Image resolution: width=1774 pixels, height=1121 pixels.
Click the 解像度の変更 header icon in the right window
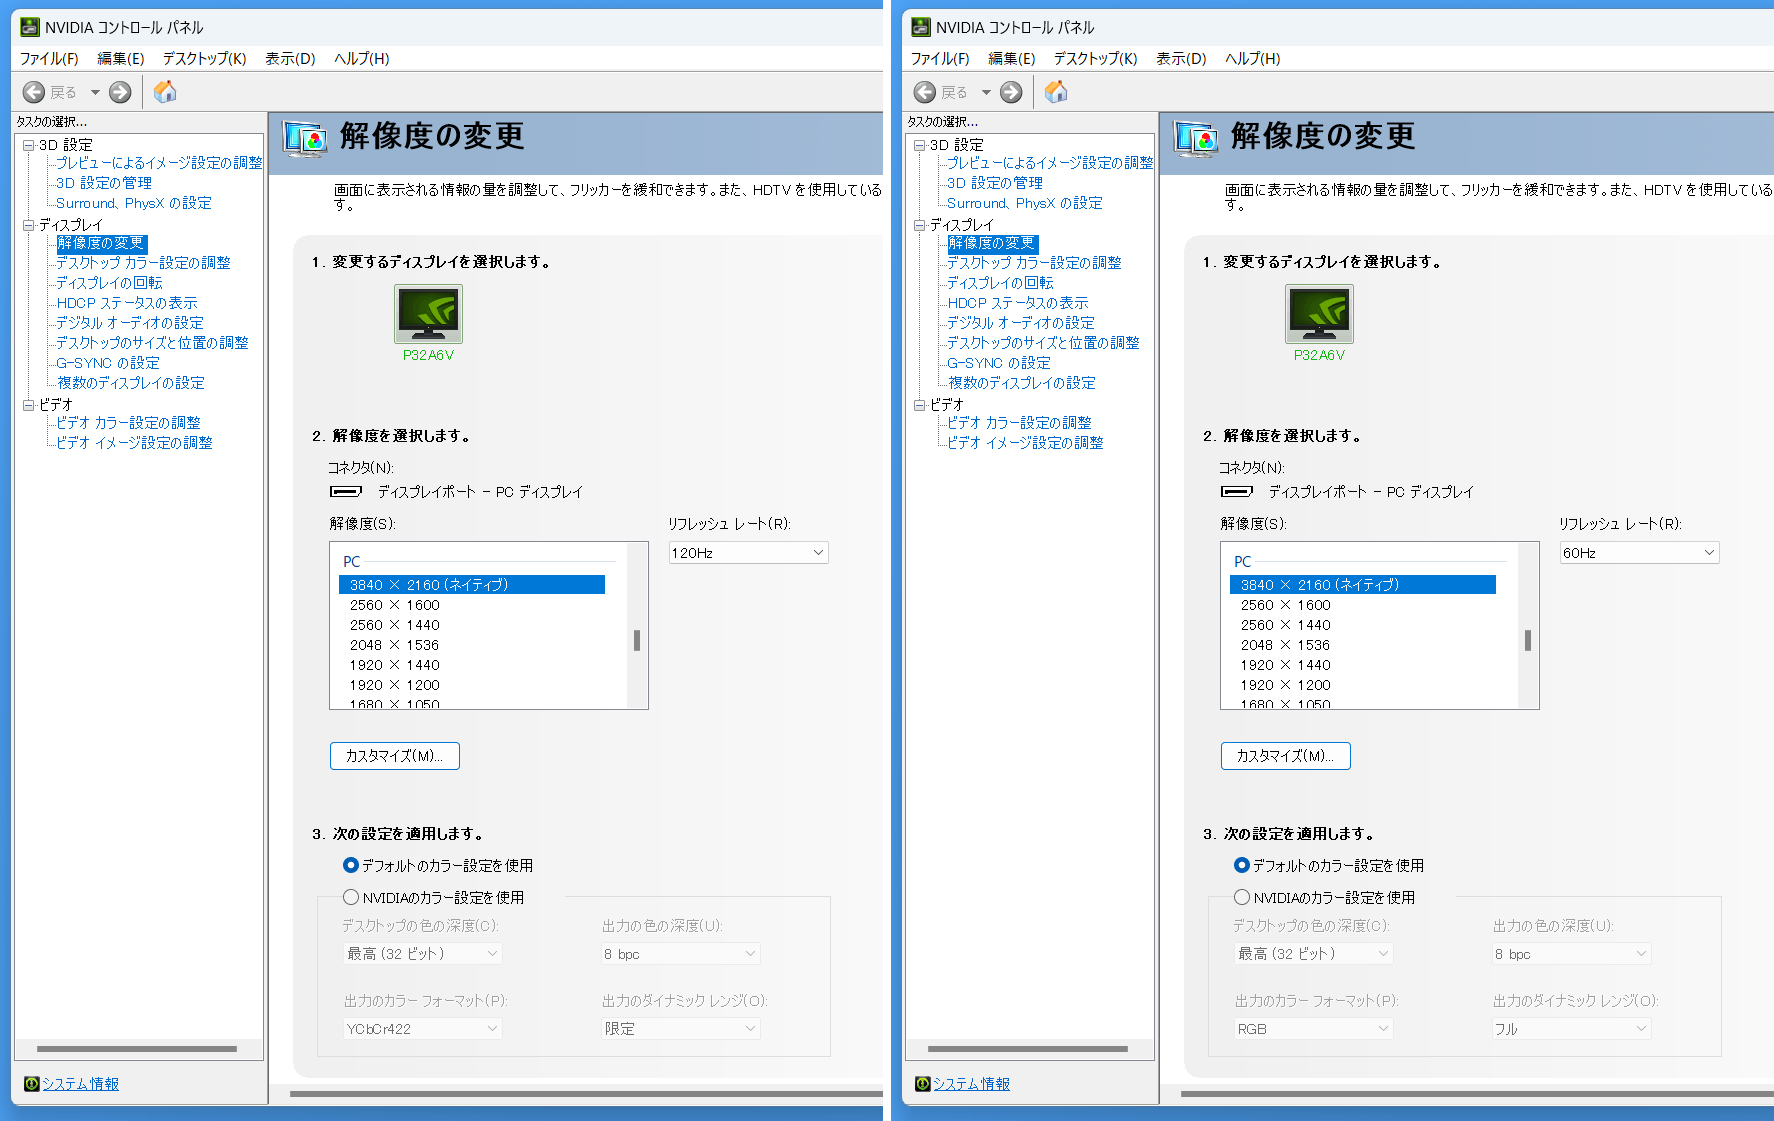click(x=1196, y=138)
